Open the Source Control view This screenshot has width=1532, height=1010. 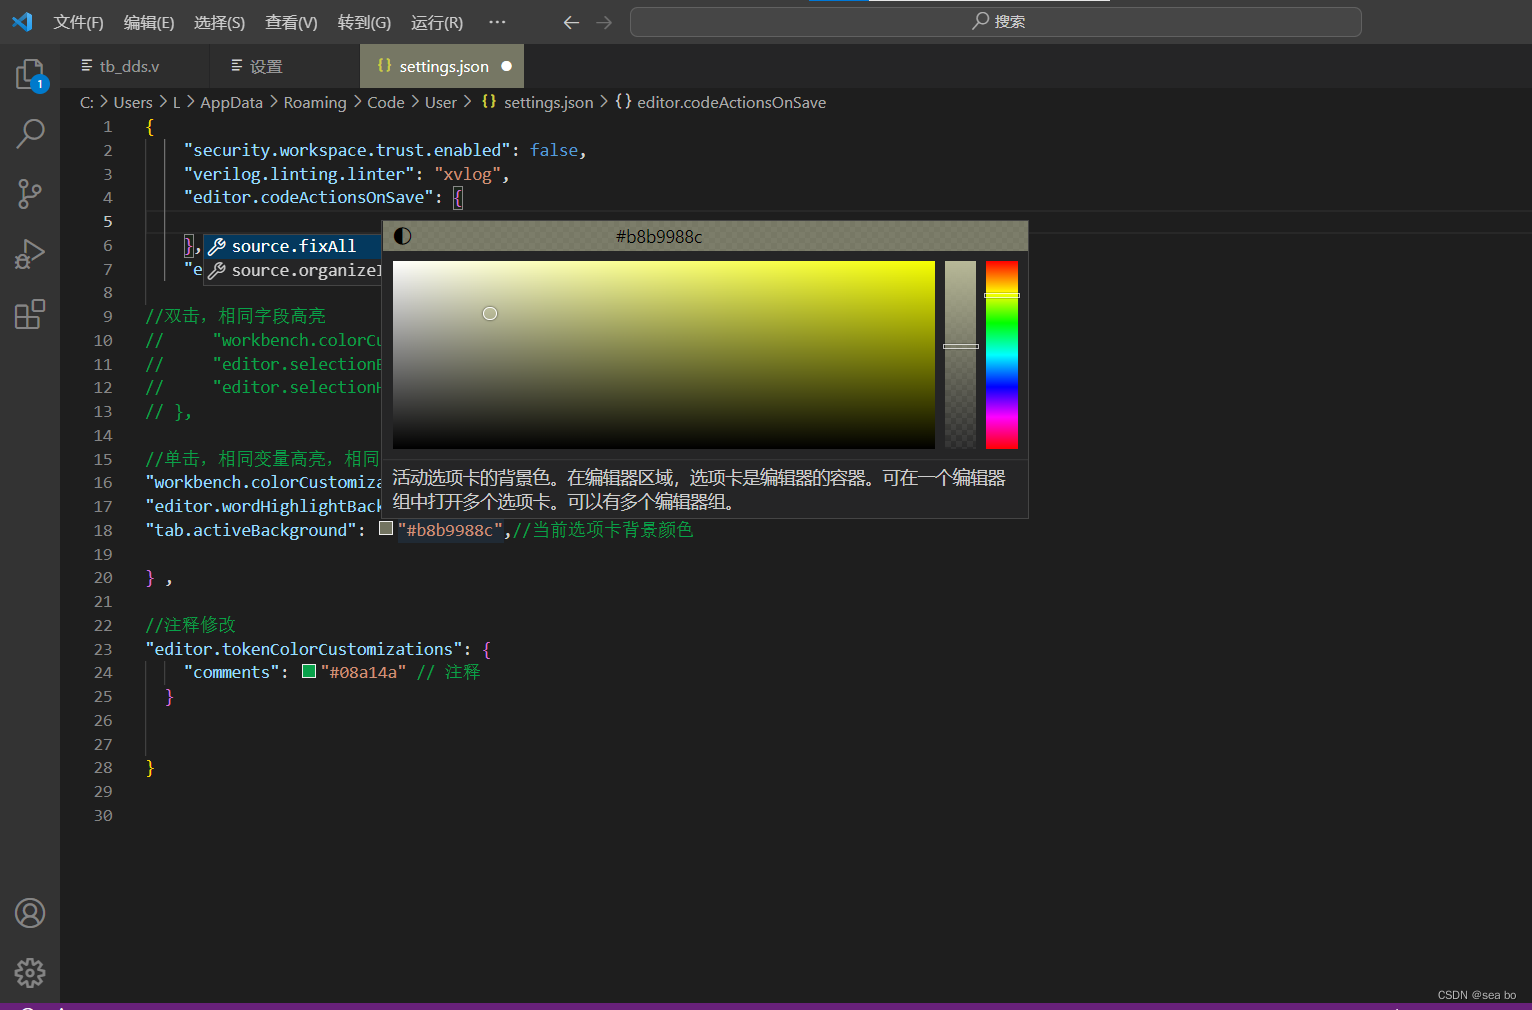pos(30,194)
